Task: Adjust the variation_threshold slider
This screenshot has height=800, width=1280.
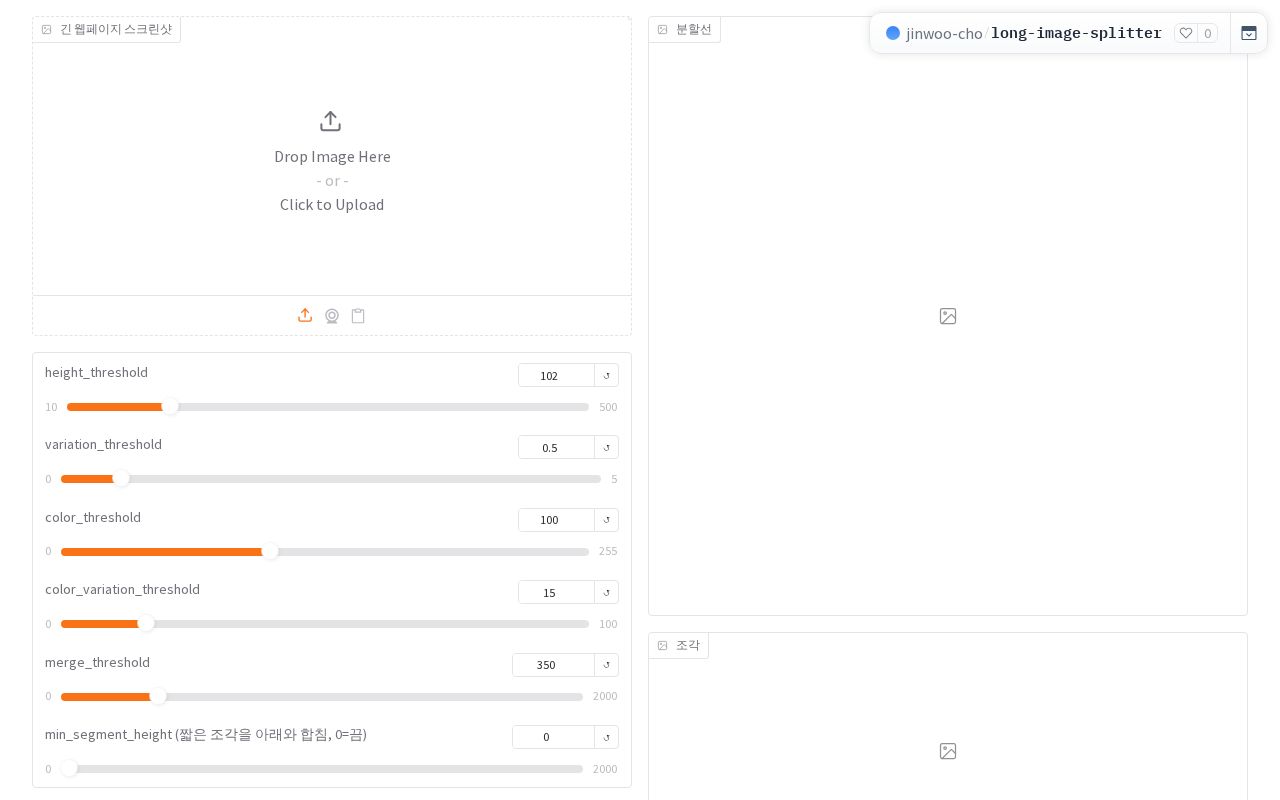Action: pos(331,479)
